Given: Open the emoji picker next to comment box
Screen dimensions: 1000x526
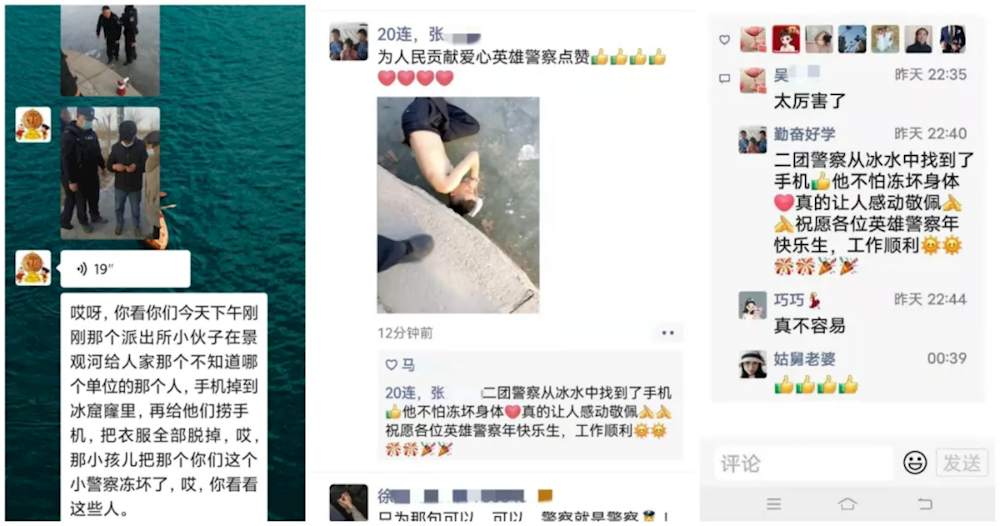Looking at the screenshot, I should pyautogui.click(x=915, y=462).
